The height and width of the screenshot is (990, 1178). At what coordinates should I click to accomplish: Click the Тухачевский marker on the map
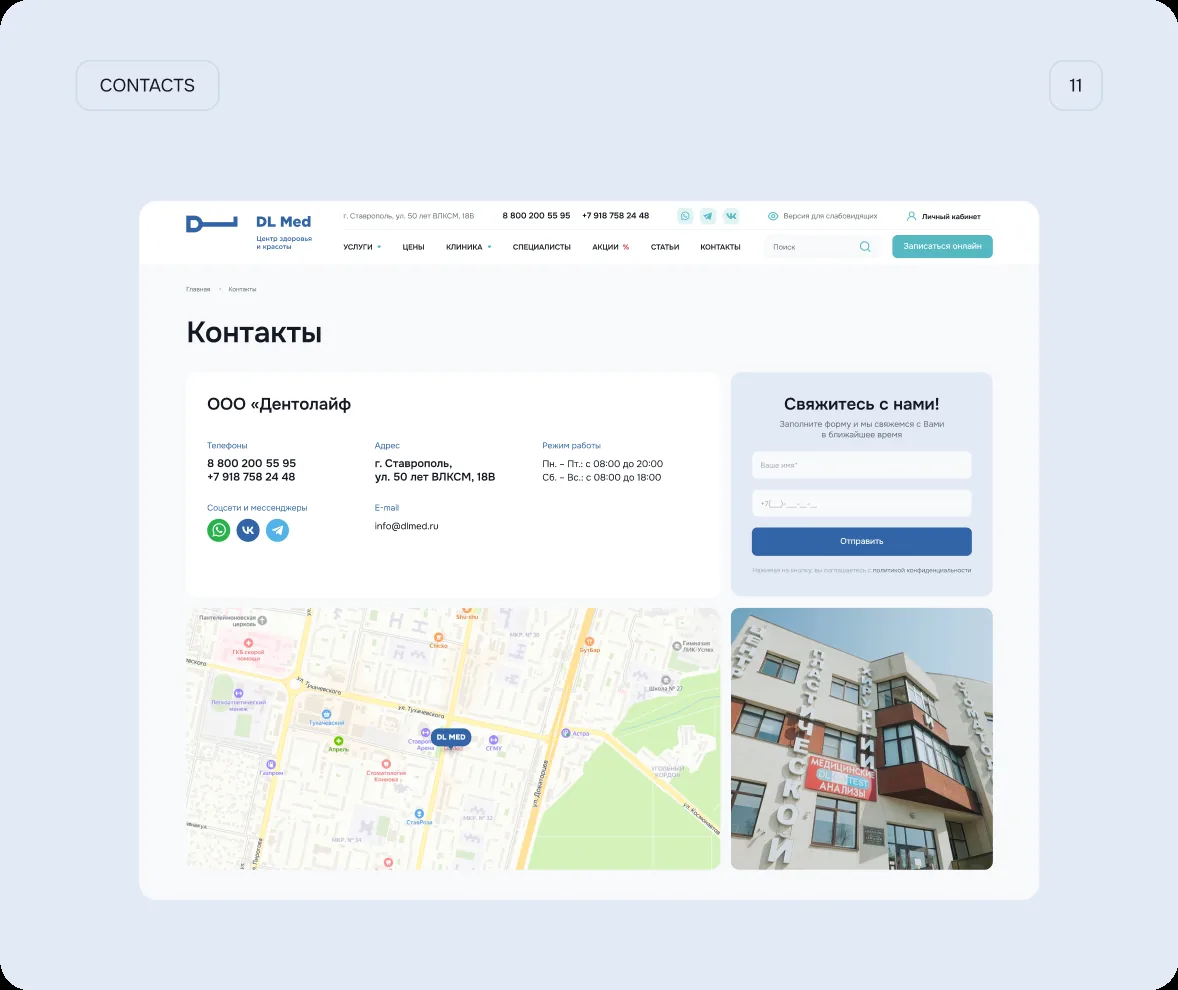[326, 714]
